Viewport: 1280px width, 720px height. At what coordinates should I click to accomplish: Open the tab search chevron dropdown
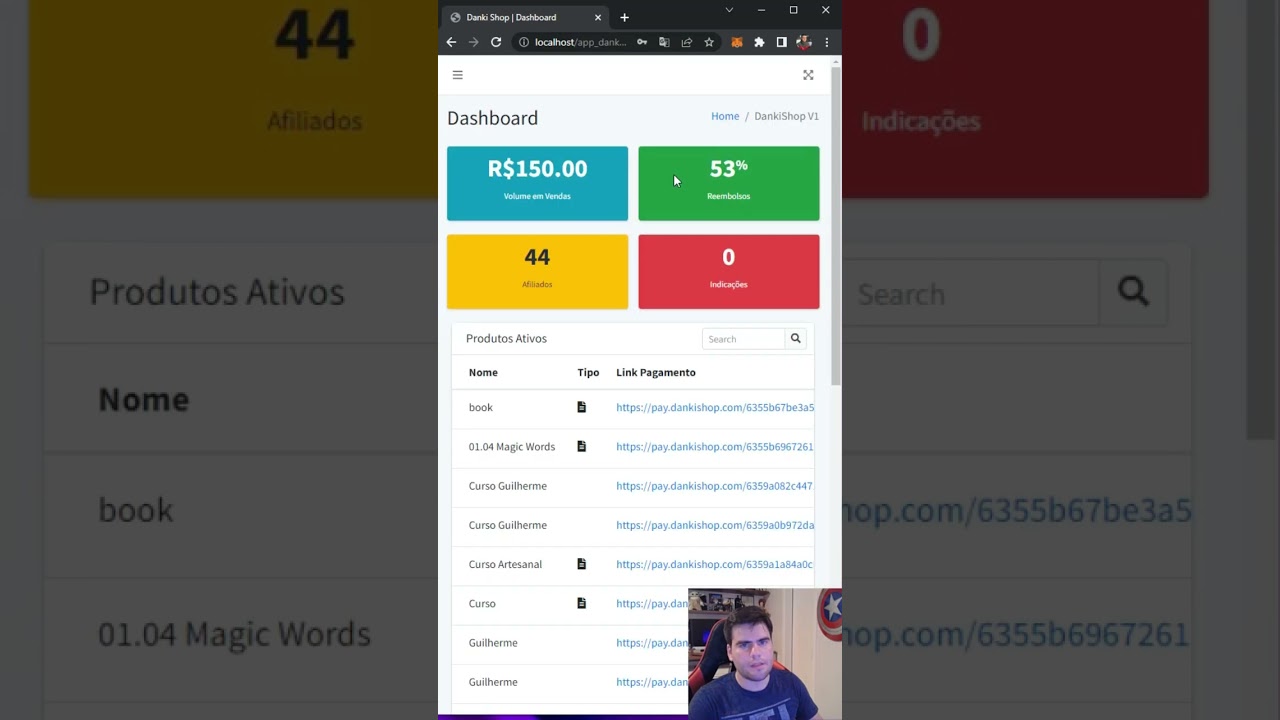point(729,10)
